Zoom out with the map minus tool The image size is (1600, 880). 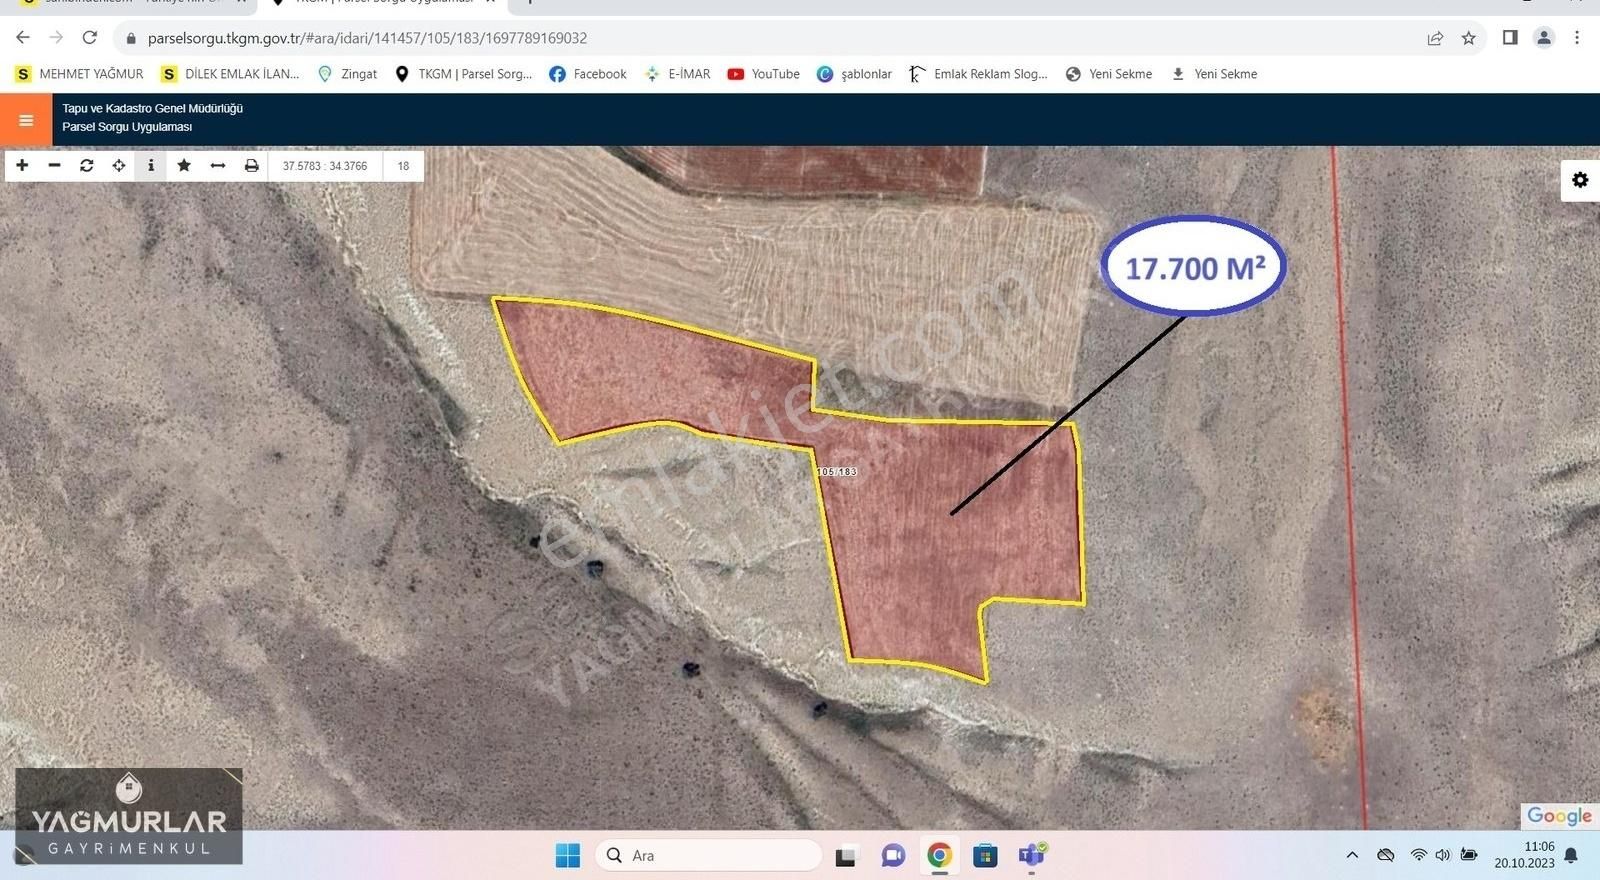[x=54, y=166]
